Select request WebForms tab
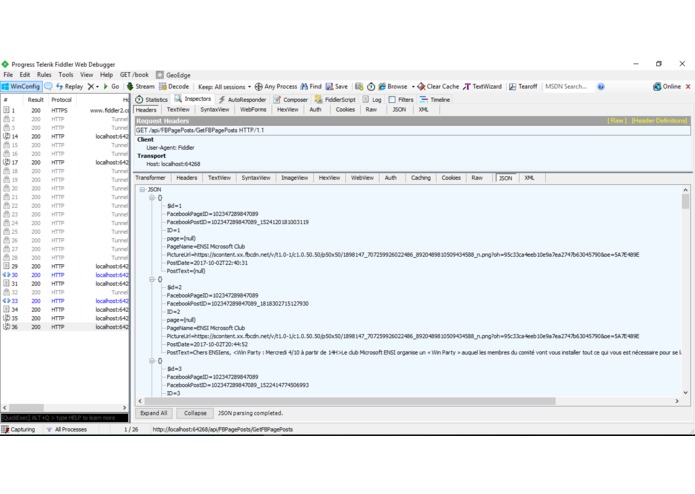The width and height of the screenshot is (695, 494). coord(253,109)
